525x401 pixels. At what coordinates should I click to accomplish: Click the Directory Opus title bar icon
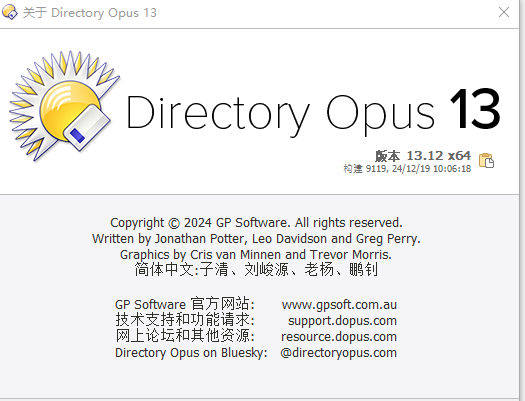[10, 13]
